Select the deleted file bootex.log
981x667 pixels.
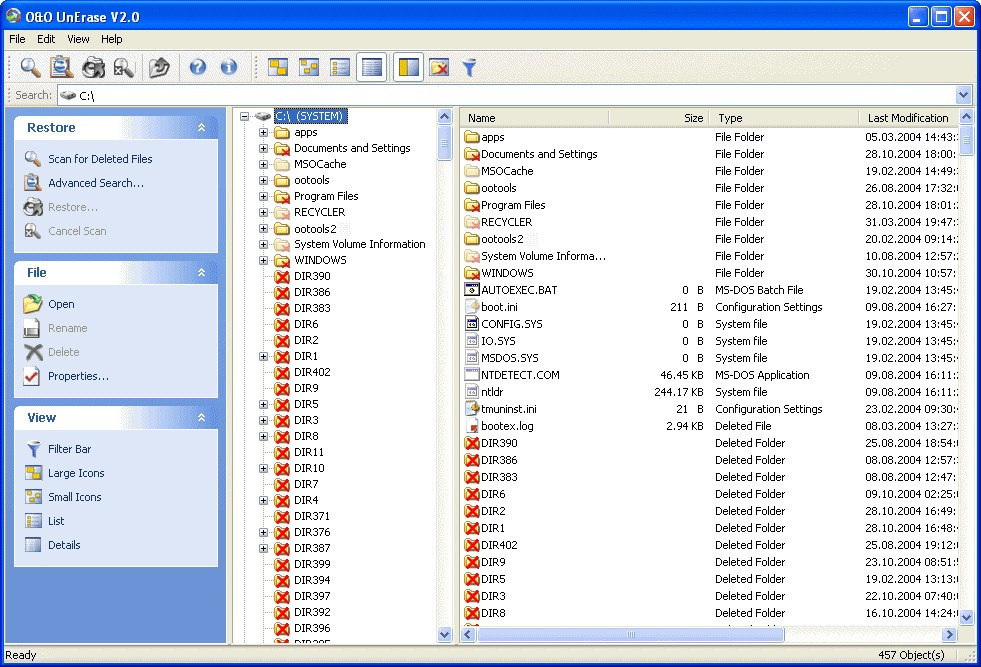pos(507,426)
